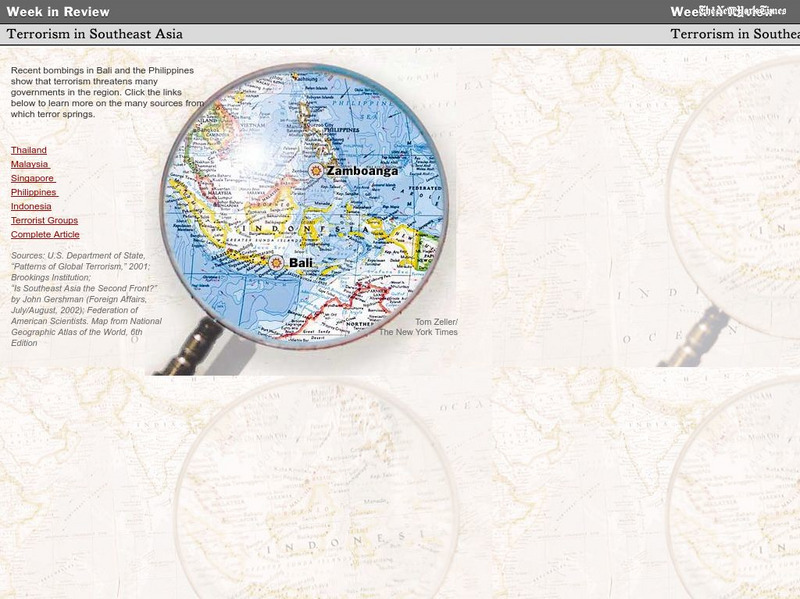Select the Philippines link
800x599 pixels.
[34, 192]
